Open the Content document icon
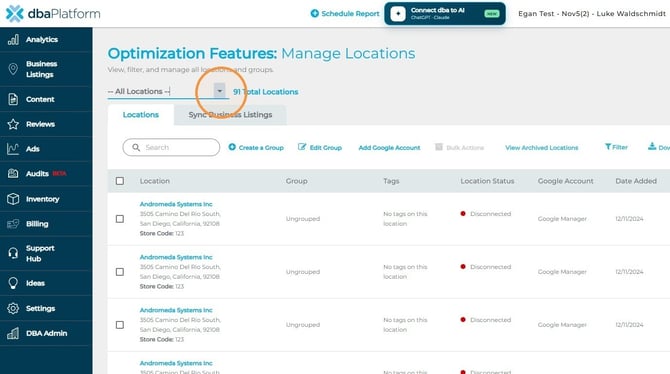The width and height of the screenshot is (670, 374). [13, 99]
